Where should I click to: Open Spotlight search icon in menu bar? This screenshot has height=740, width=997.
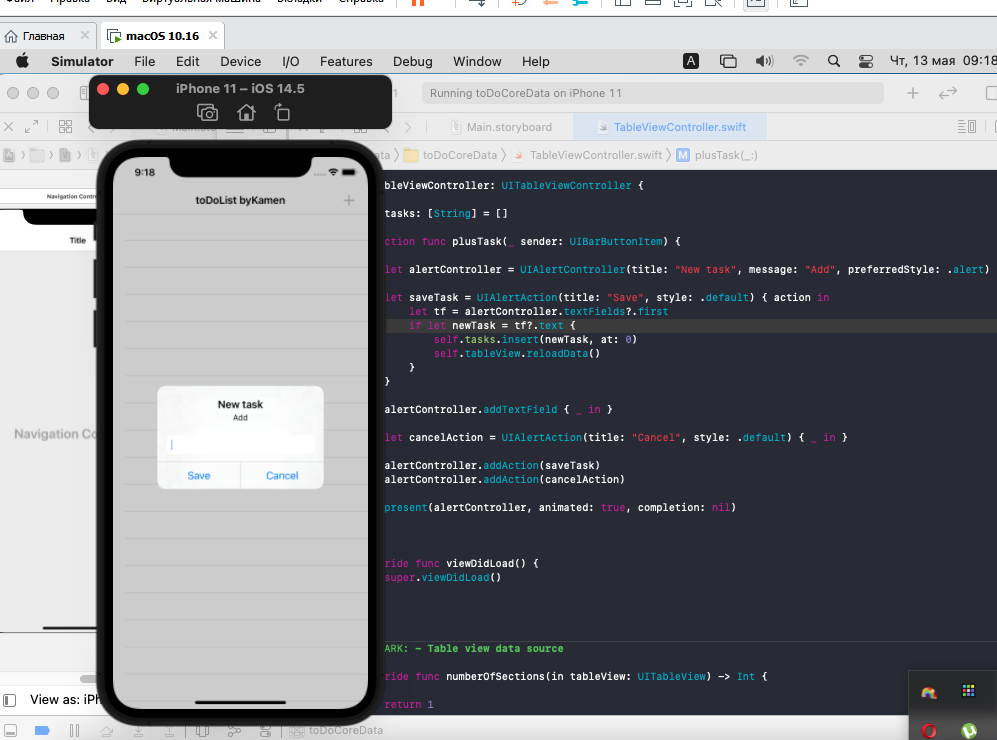[834, 61]
